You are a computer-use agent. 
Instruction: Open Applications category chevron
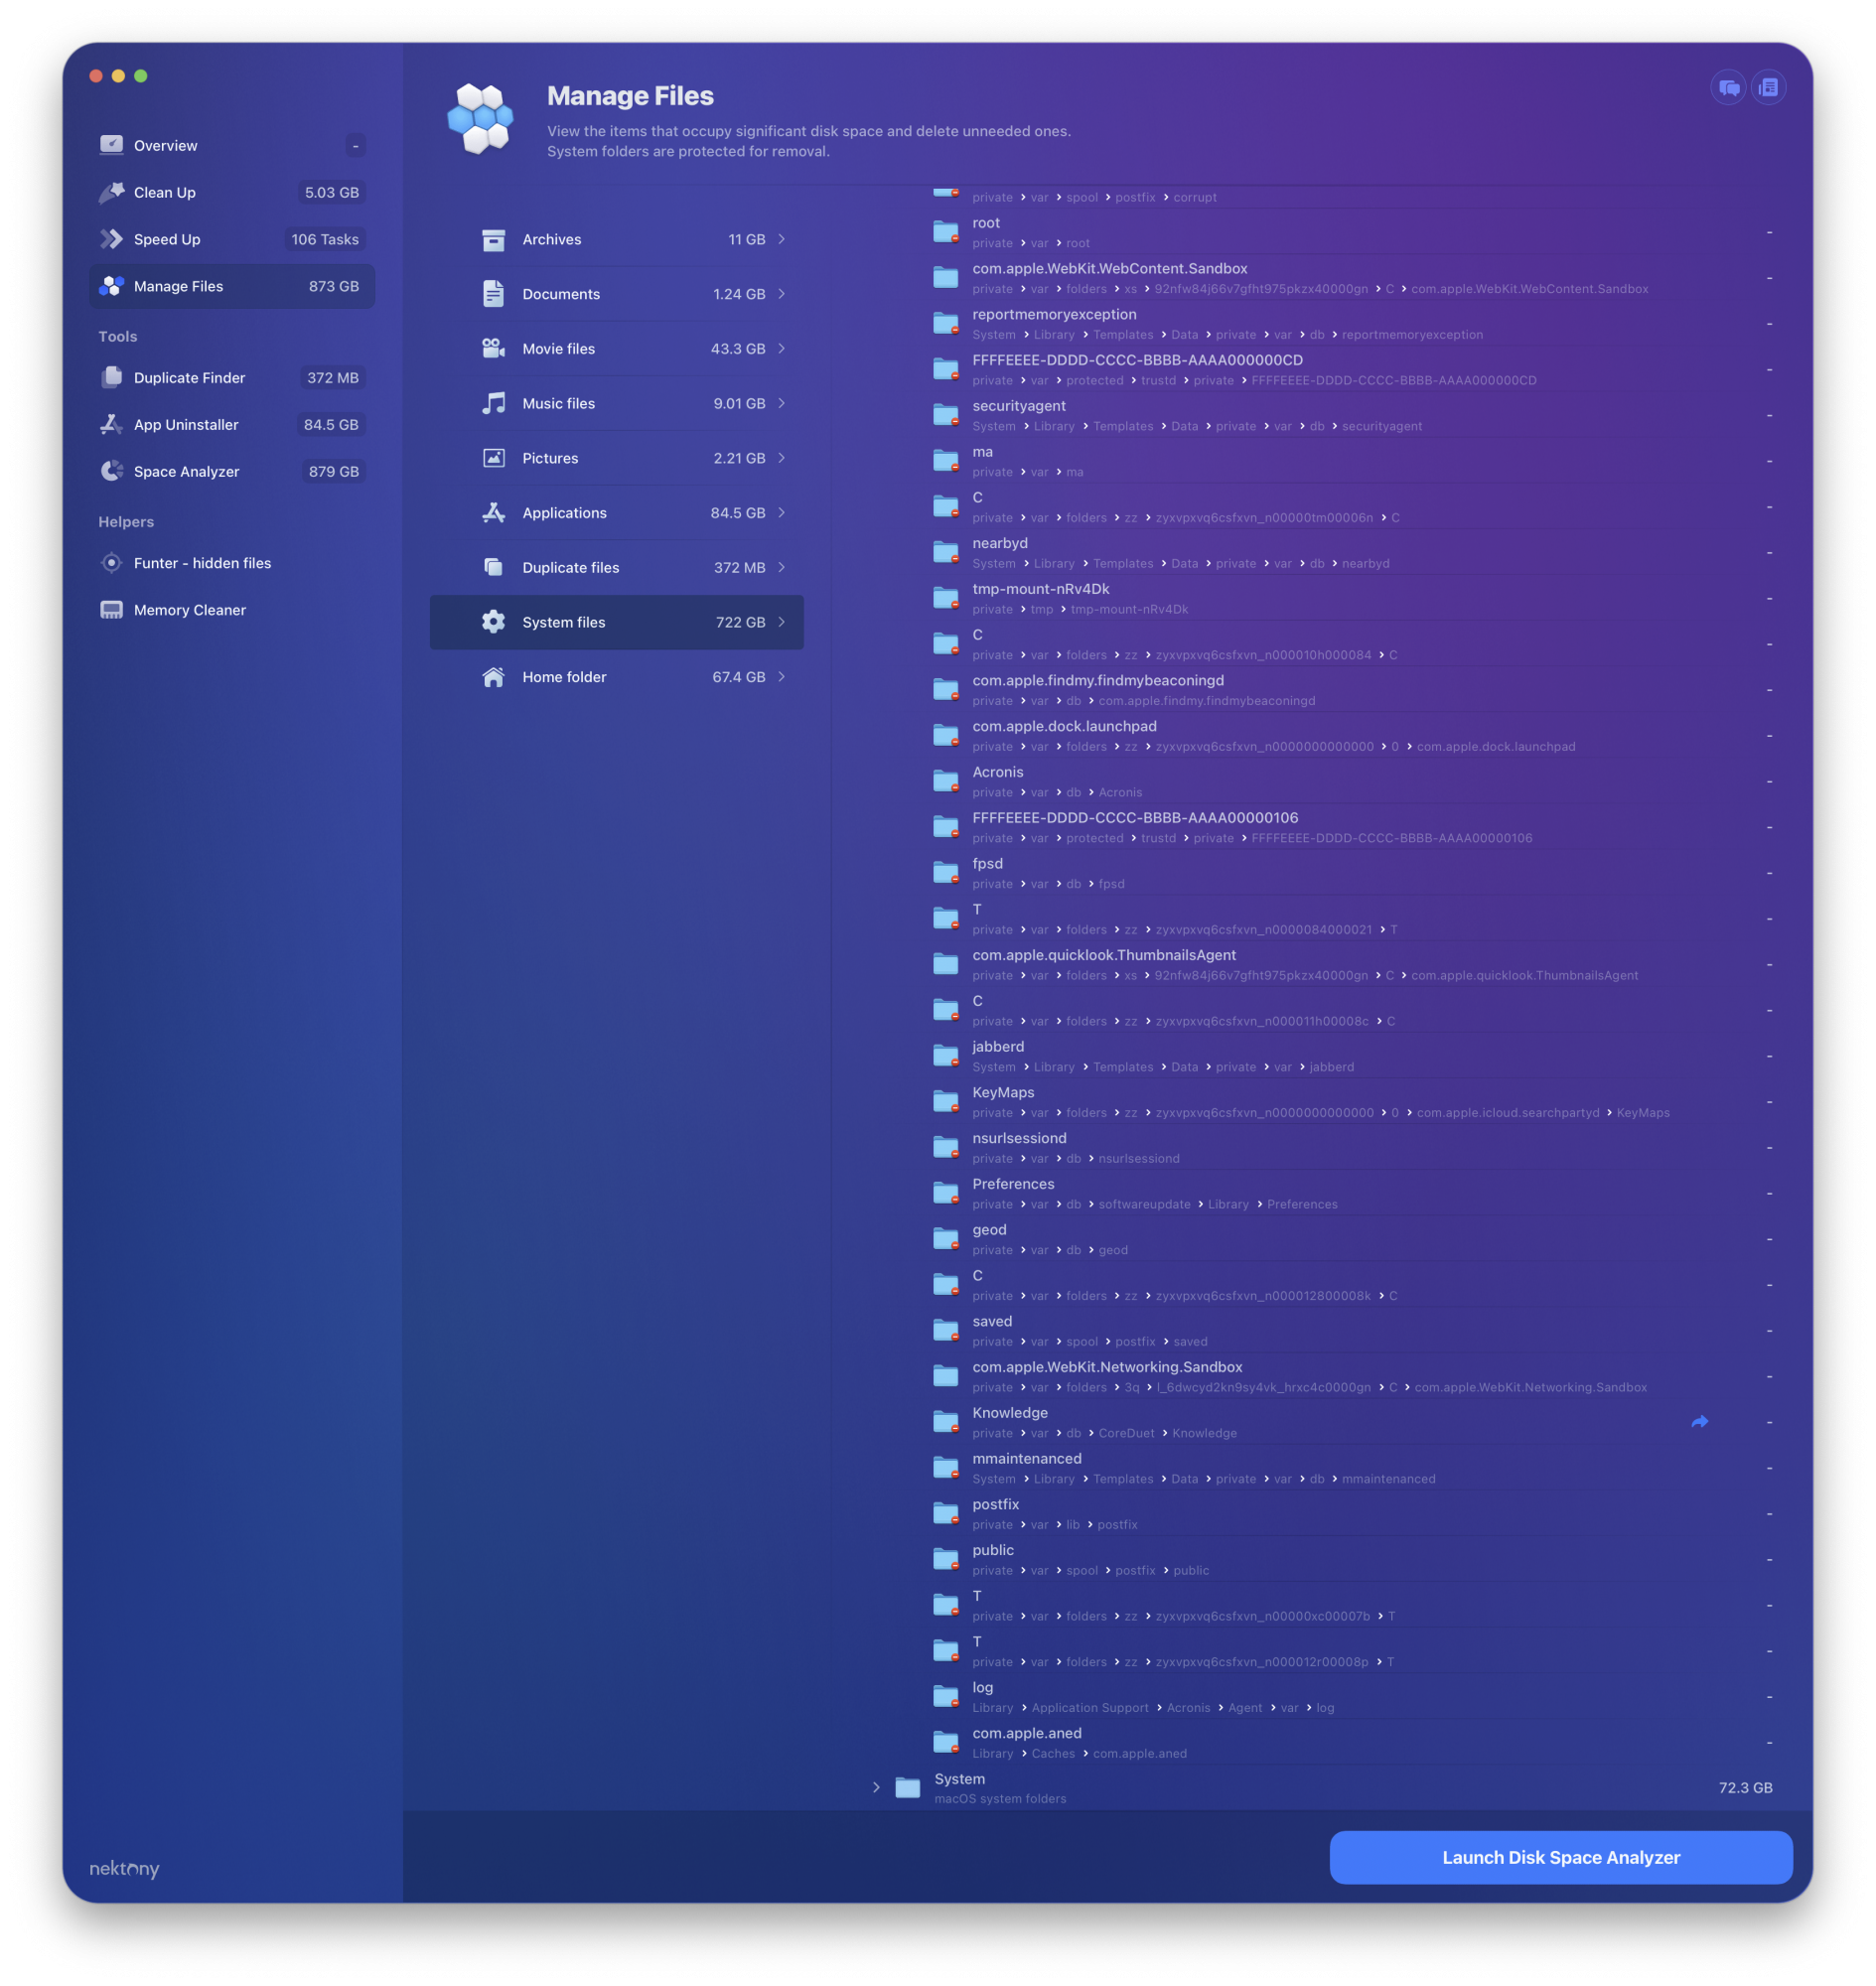coord(782,513)
